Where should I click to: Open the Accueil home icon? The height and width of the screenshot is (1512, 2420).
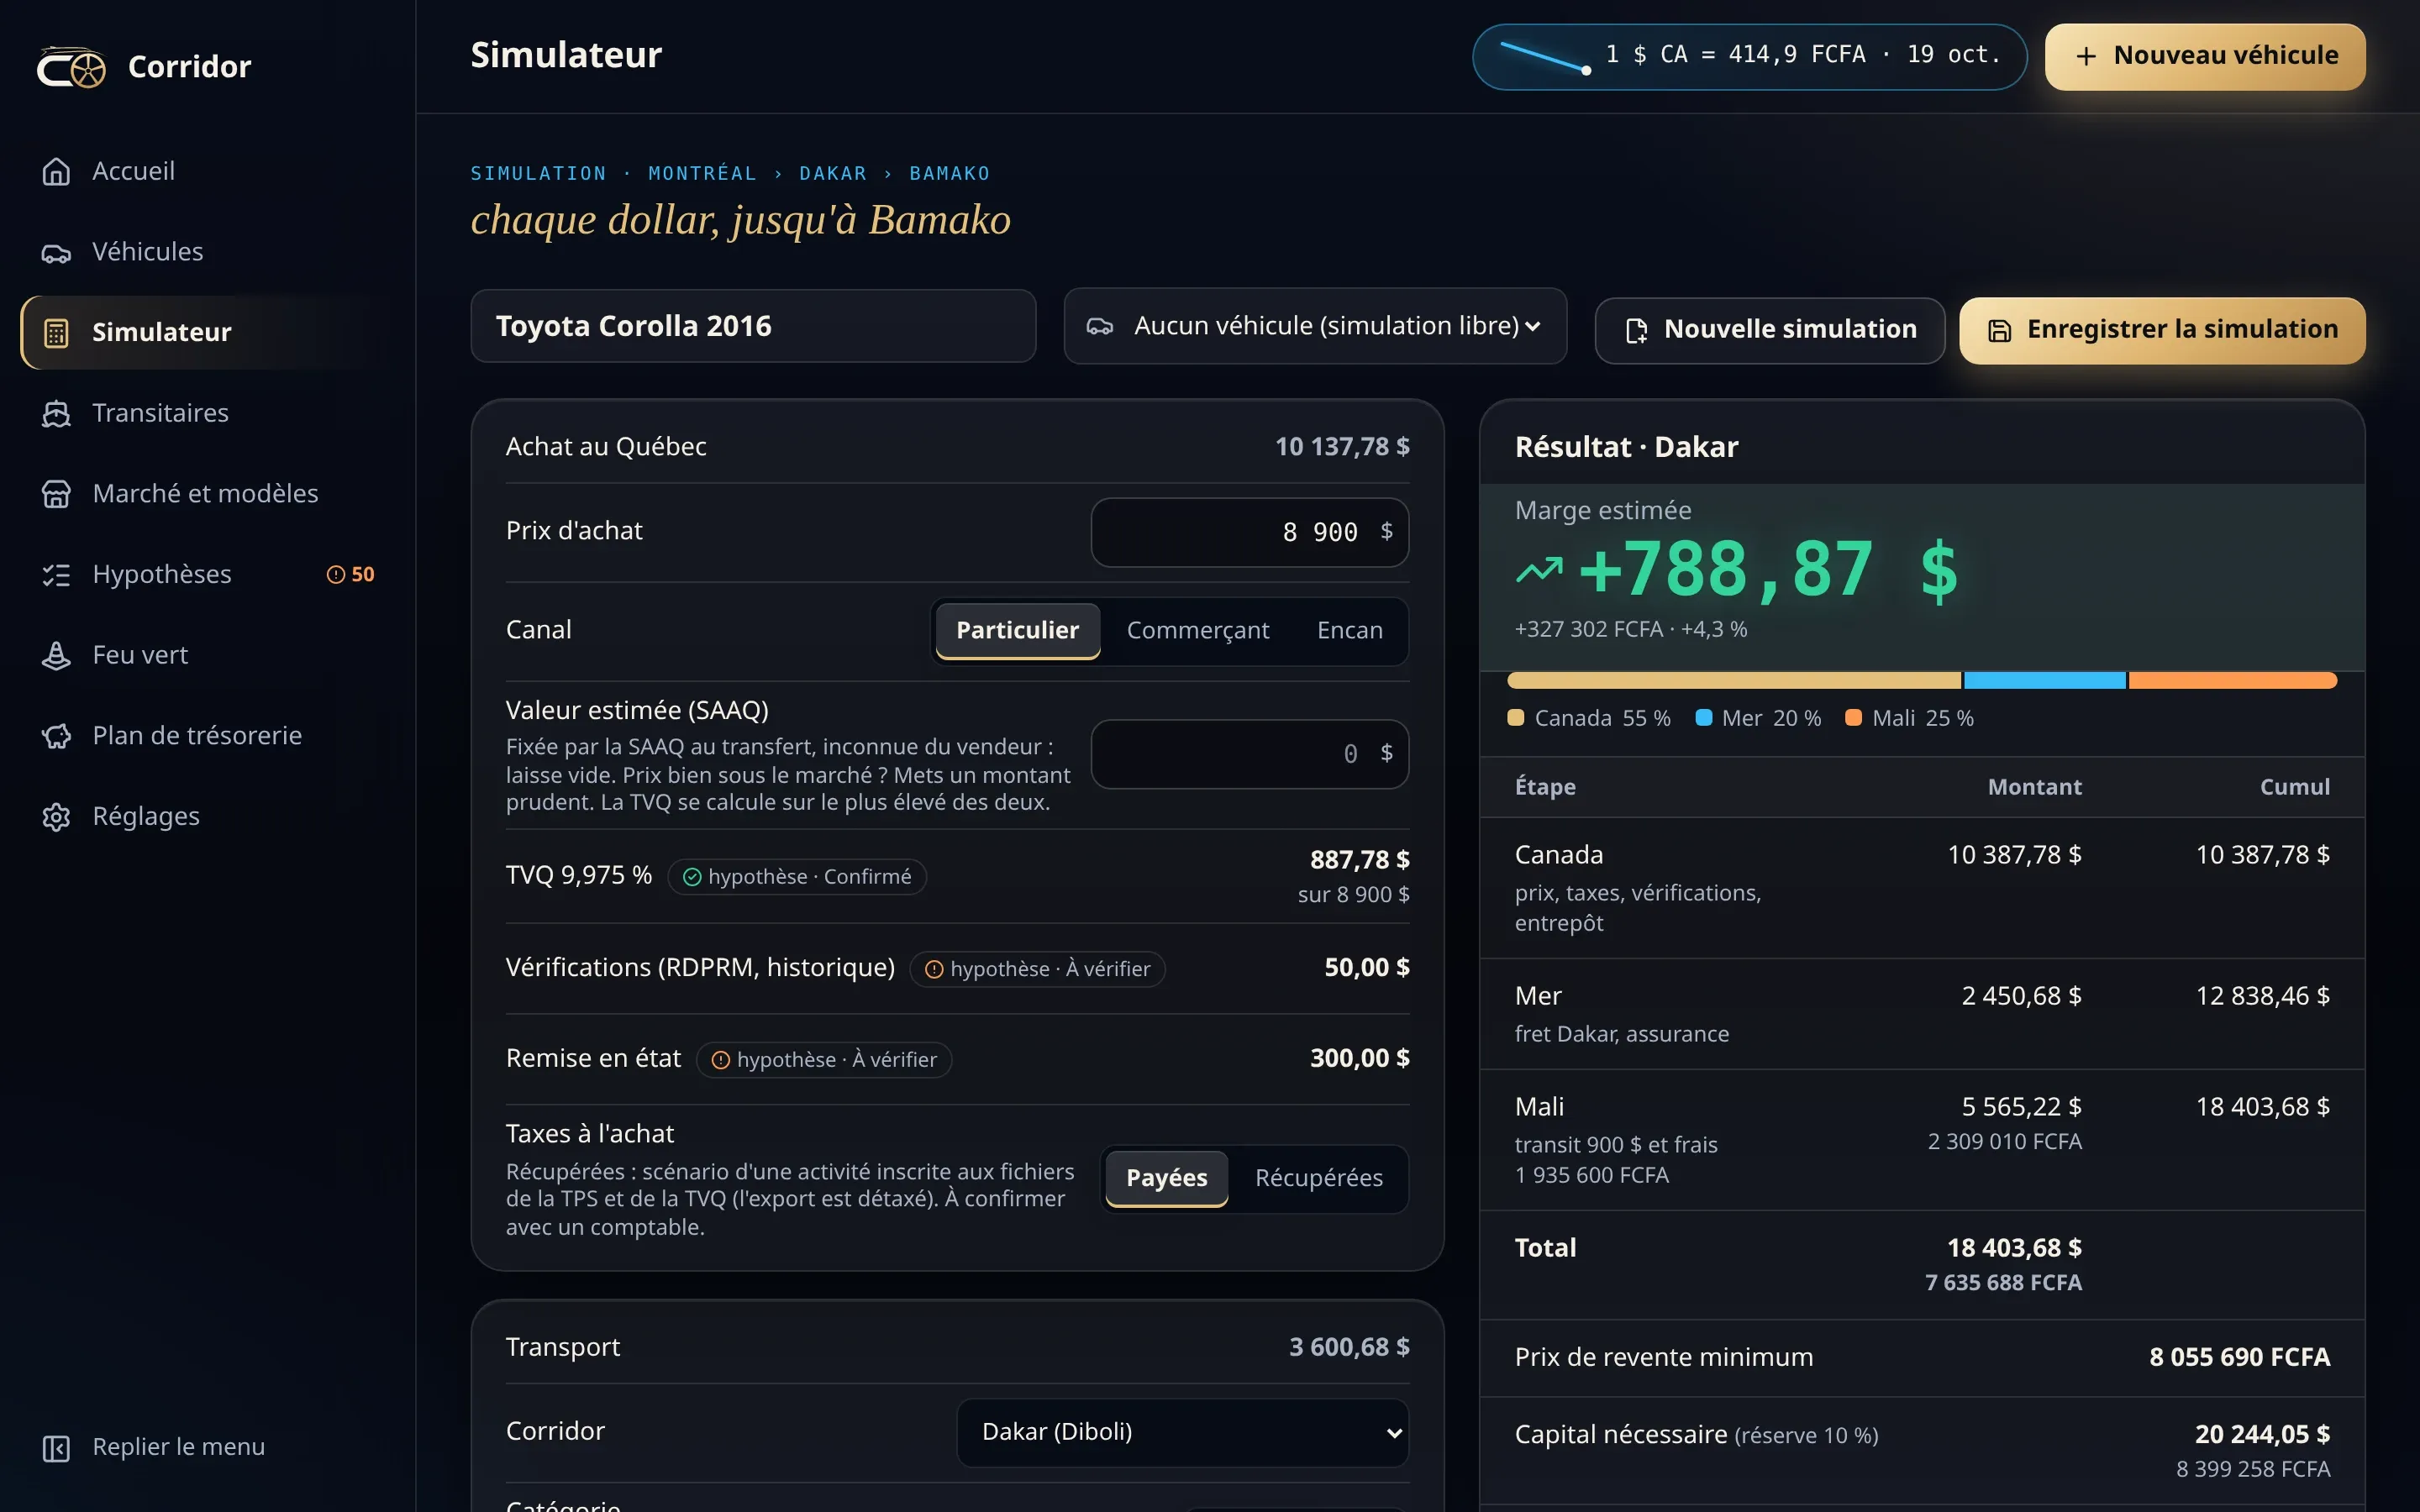pos(56,172)
